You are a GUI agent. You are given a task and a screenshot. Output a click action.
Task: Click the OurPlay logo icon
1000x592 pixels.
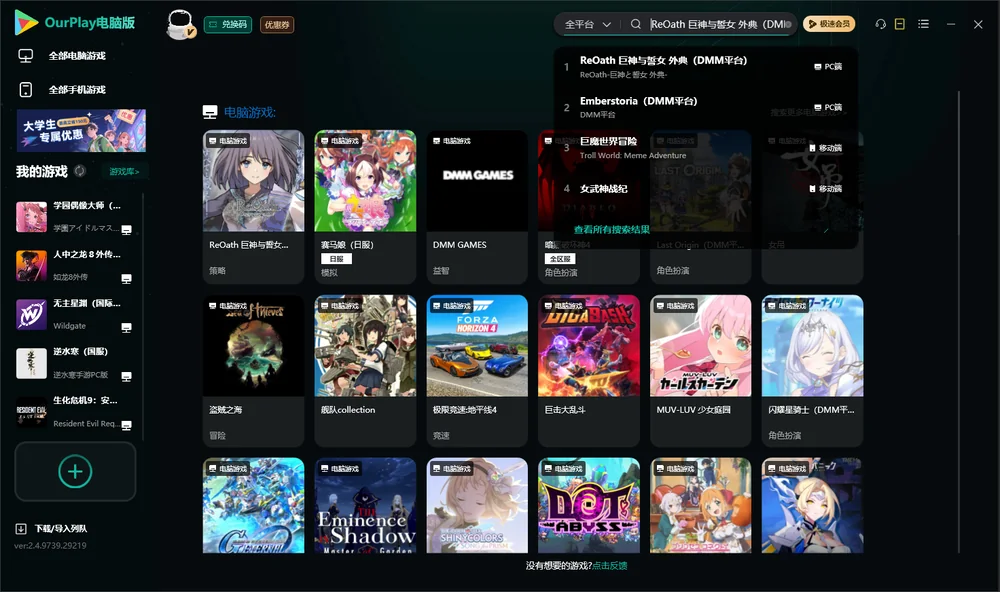tap(26, 22)
